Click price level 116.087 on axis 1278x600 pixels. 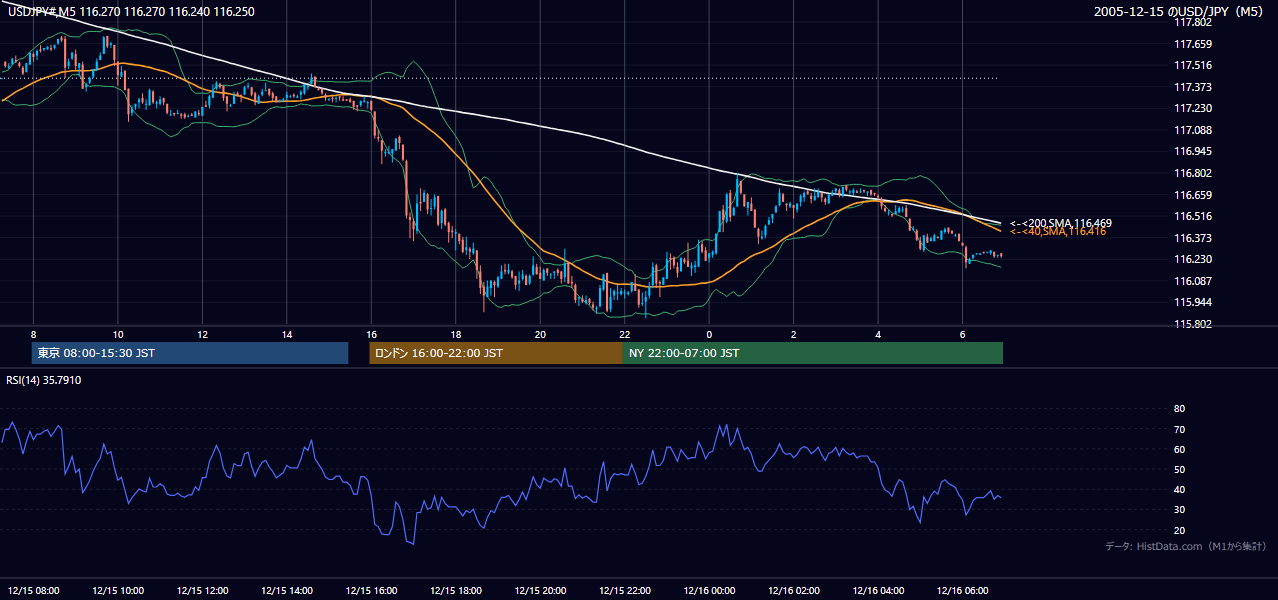click(x=1192, y=281)
